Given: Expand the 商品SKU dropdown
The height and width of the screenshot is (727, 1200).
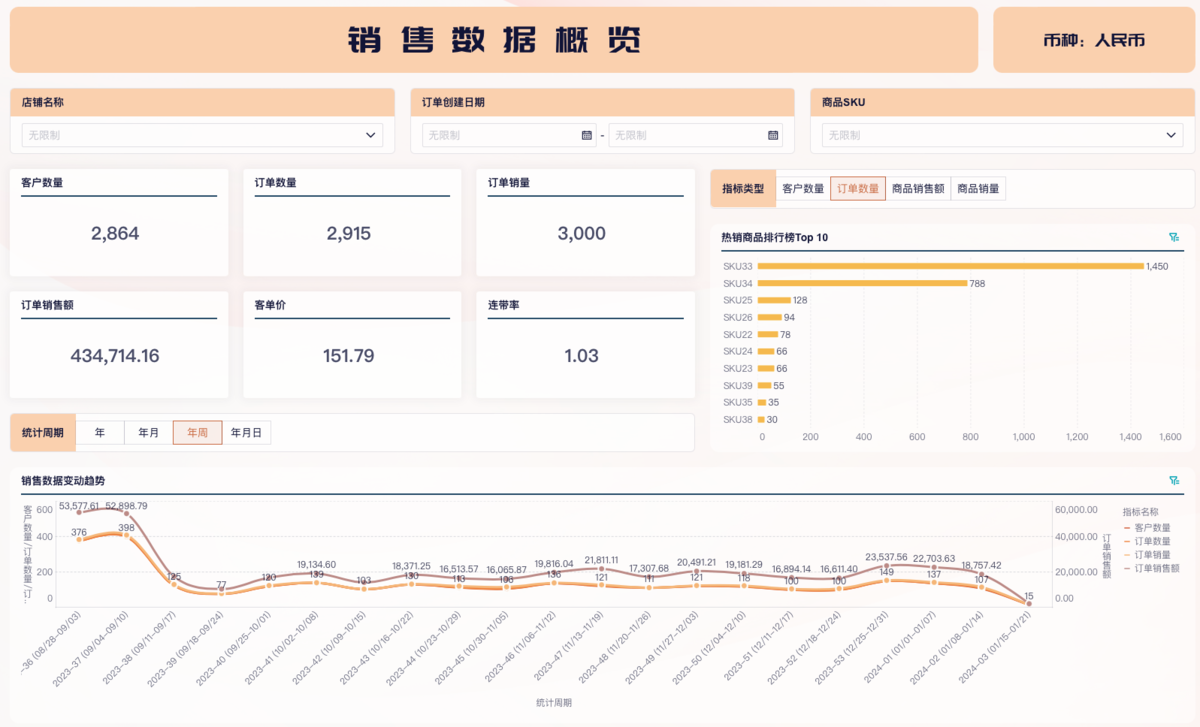Looking at the screenshot, I should click(1172, 135).
